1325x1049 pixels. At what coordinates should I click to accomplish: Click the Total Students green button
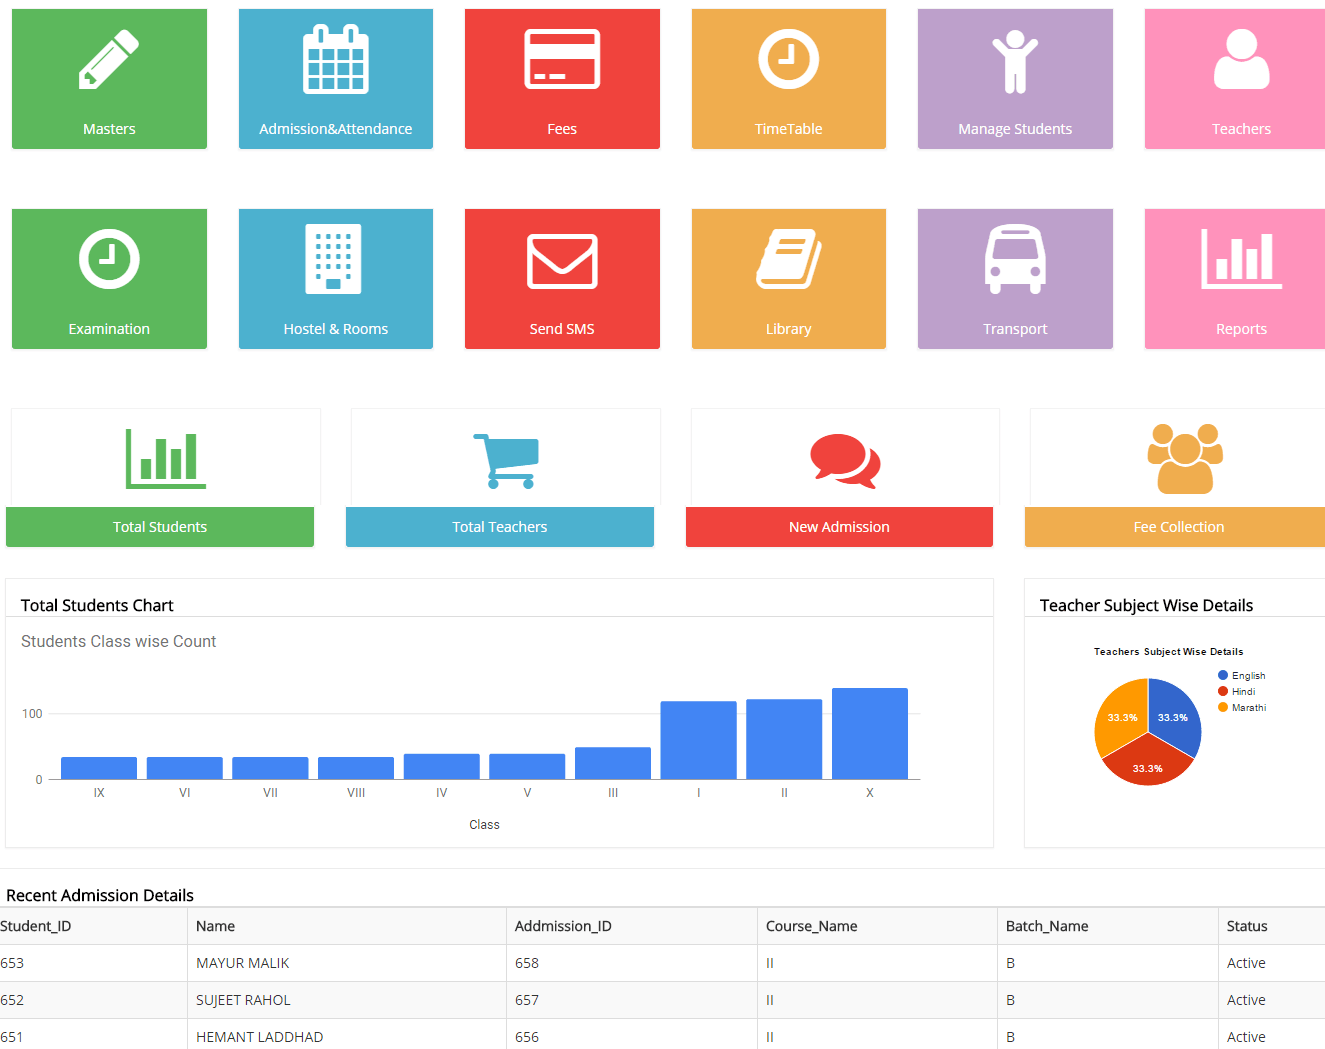click(x=160, y=527)
